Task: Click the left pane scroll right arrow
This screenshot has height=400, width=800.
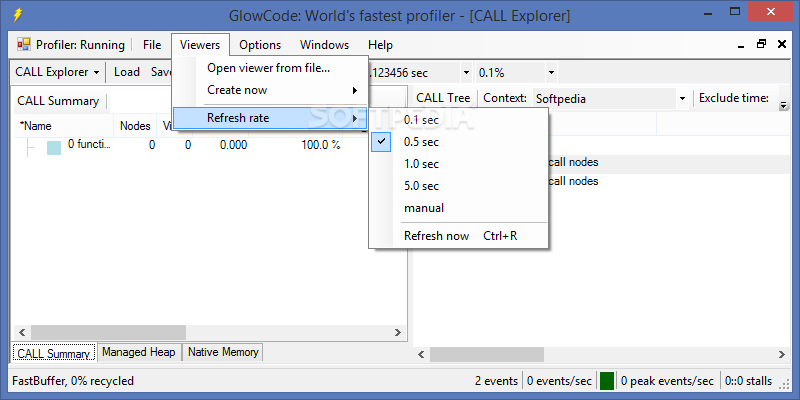Action: tap(398, 333)
